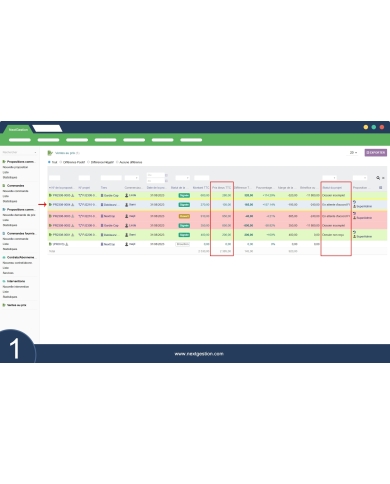Viewport: 390px width, 484px height.
Task: Click the sidebar Interventions section icon
Action: coord(4,281)
